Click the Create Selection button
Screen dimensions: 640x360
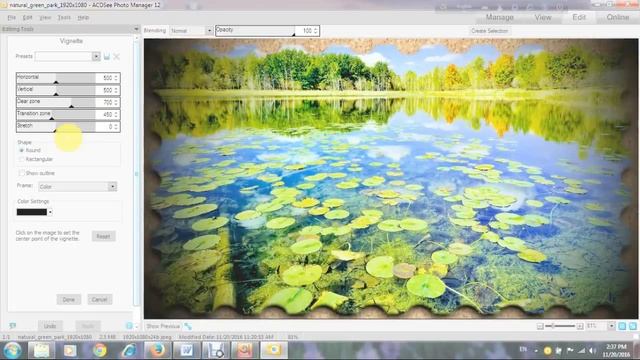click(x=489, y=31)
